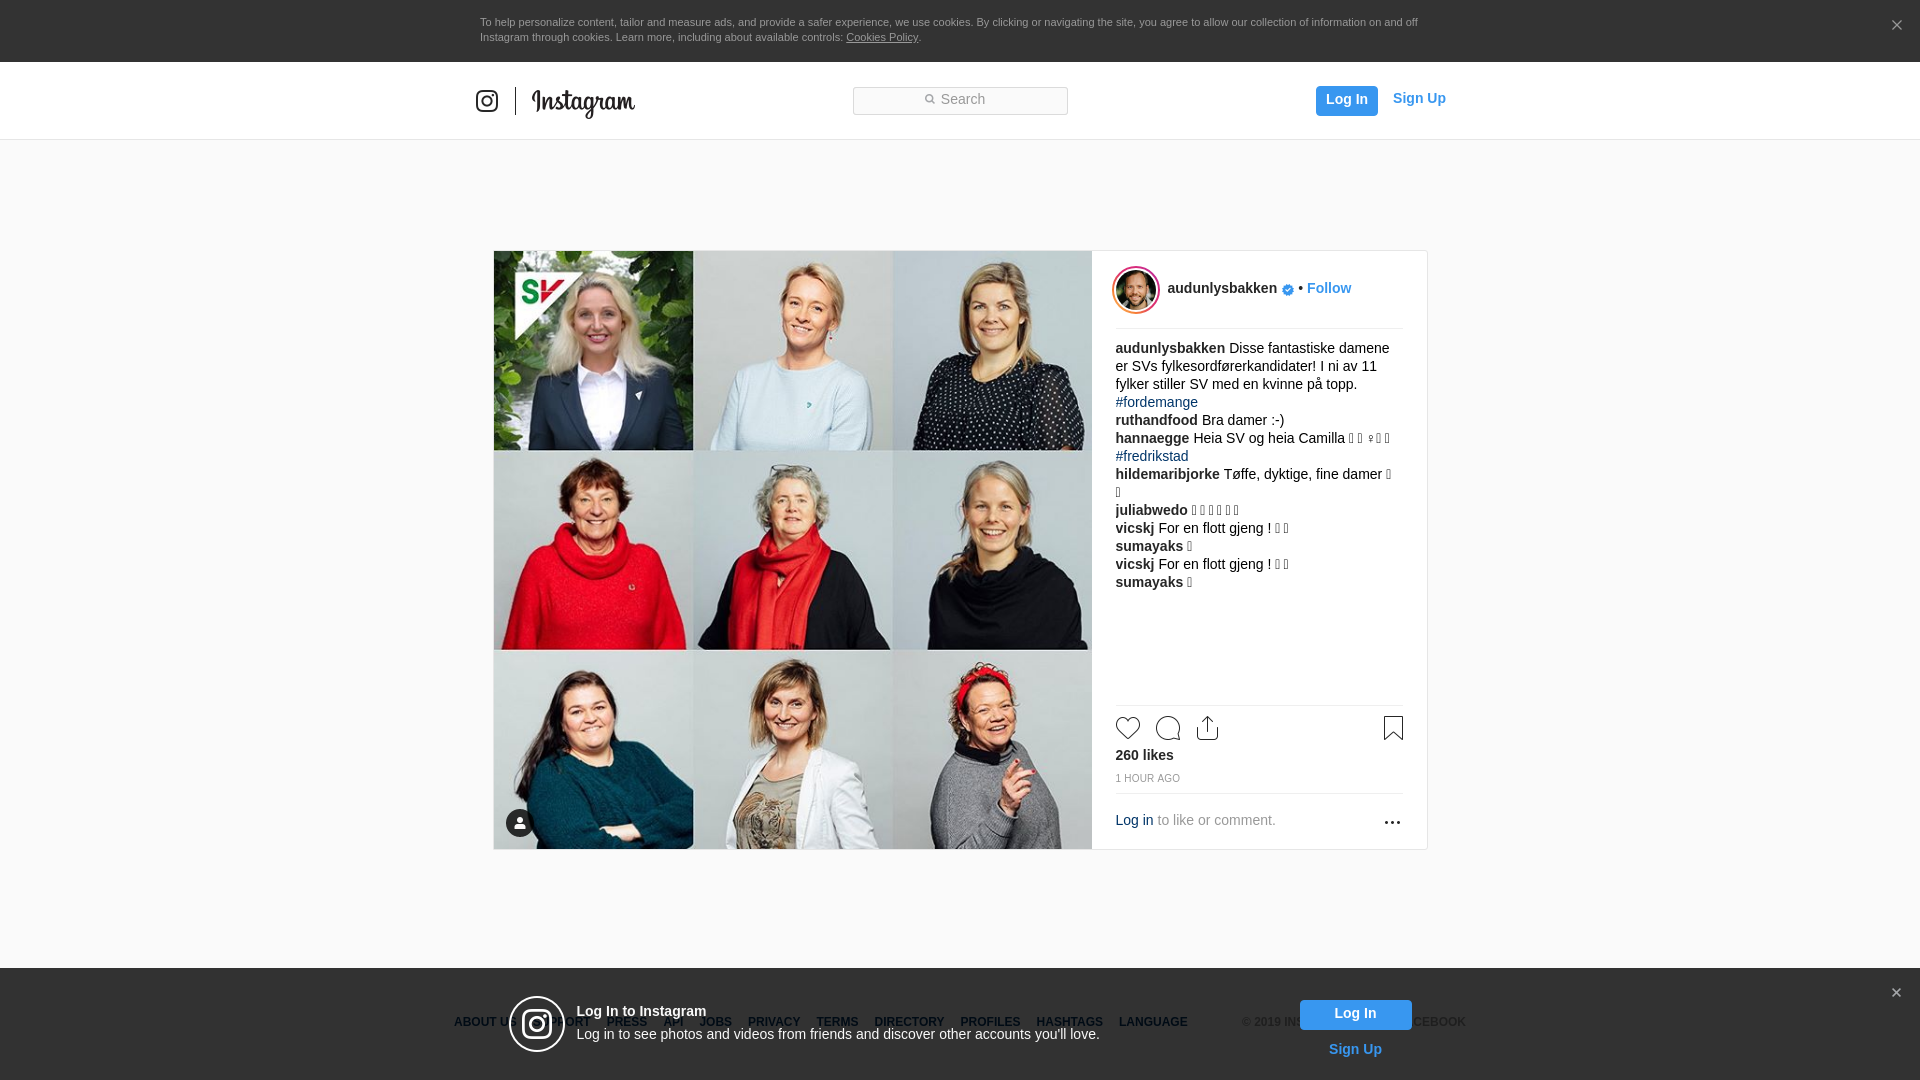Click the 1 HOUR AGO timestamp
Screen dimensions: 1920x1080
tap(1147, 778)
